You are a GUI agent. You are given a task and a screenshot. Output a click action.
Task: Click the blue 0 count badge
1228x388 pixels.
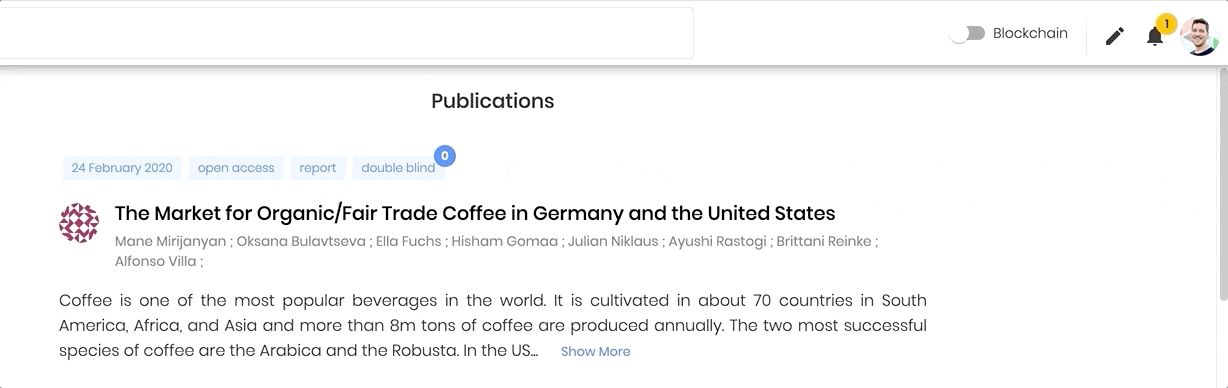tap(445, 156)
